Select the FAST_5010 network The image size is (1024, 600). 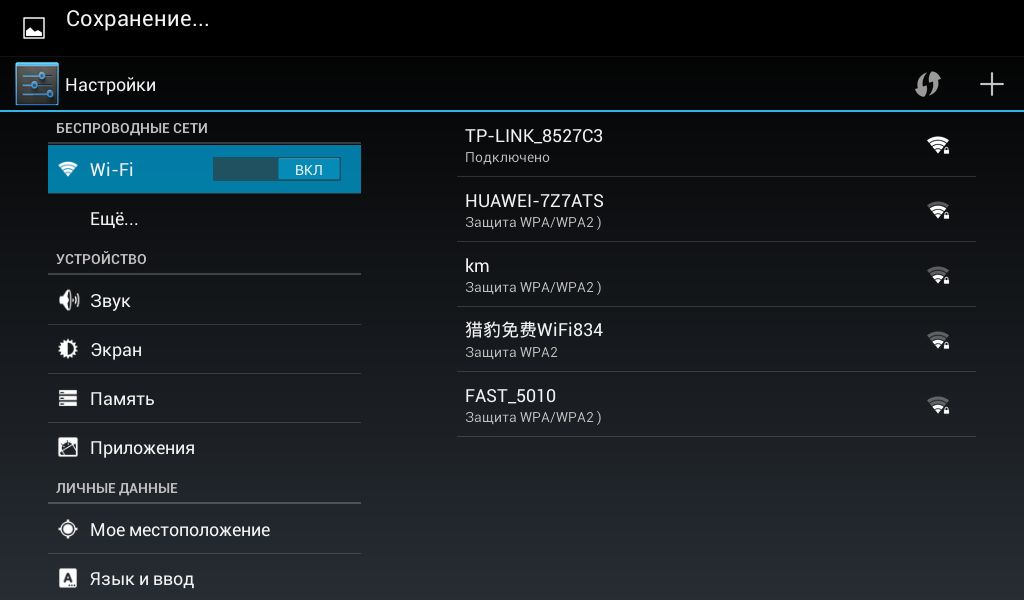pyautogui.click(x=716, y=405)
